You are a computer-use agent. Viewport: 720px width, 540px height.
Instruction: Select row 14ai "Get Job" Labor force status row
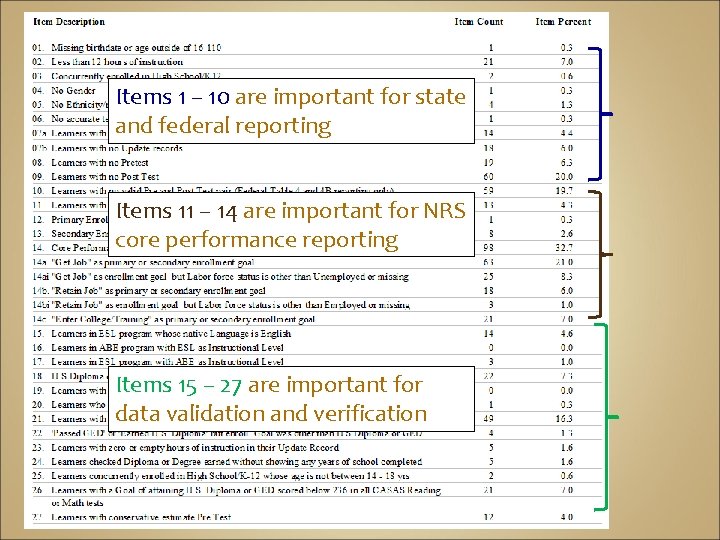click(317, 276)
